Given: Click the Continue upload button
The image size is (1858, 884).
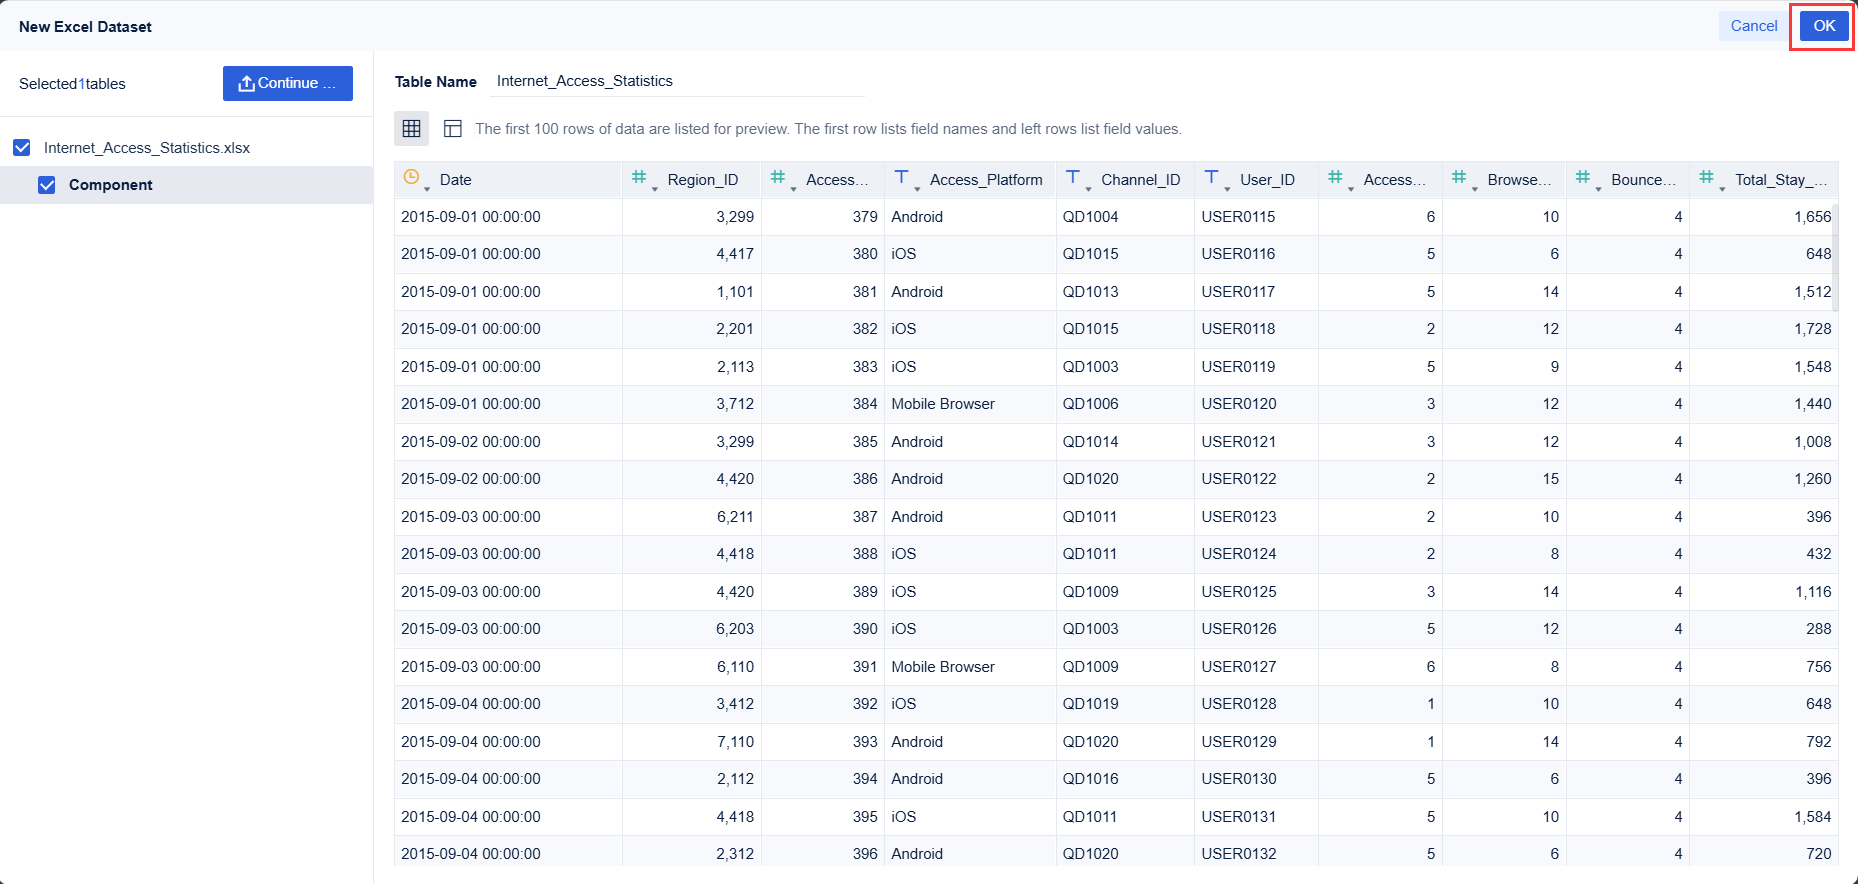Looking at the screenshot, I should (x=287, y=83).
